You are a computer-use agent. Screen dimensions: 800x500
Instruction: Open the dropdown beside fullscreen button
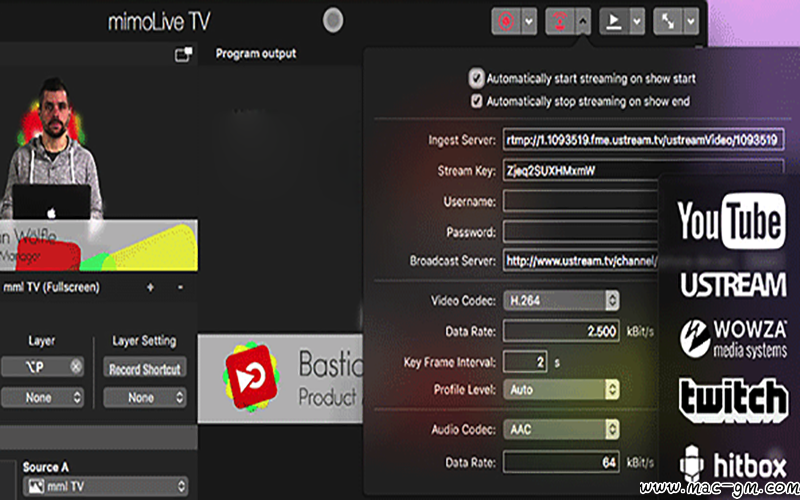(691, 21)
